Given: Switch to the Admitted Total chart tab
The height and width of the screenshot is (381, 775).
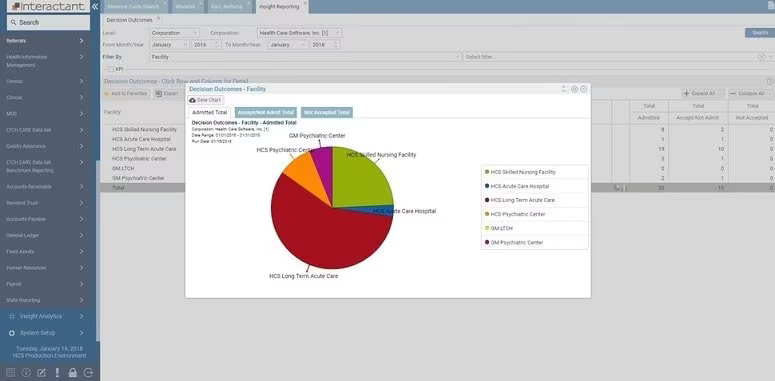Looking at the screenshot, I should coord(210,113).
